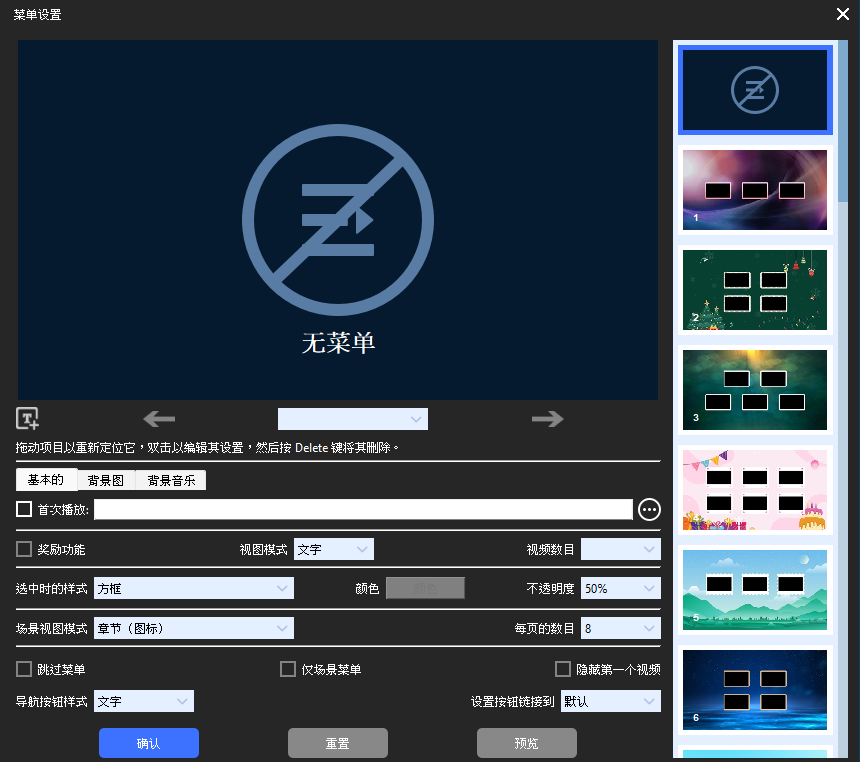
Task: Expand the 不透明度 dropdown showing 50%
Action: pos(620,588)
